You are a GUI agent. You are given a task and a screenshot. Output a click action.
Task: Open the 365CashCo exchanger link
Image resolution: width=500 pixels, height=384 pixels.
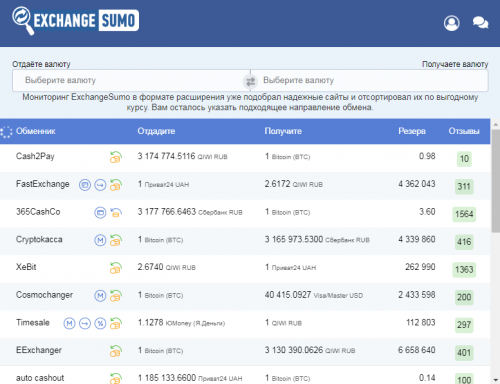point(38,212)
